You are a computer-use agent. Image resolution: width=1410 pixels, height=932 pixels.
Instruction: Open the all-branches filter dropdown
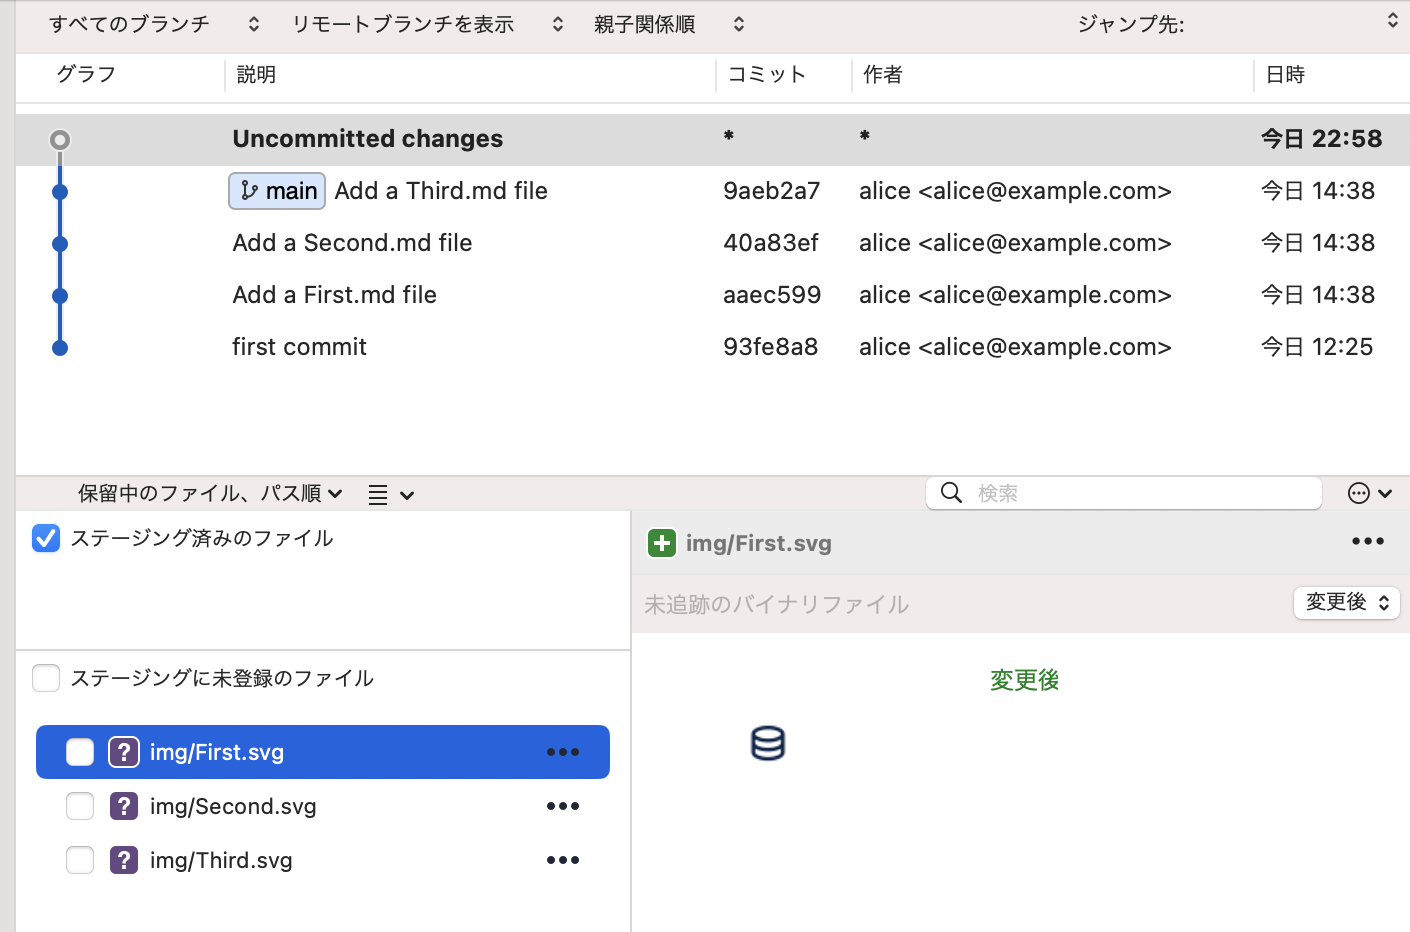pyautogui.click(x=154, y=24)
